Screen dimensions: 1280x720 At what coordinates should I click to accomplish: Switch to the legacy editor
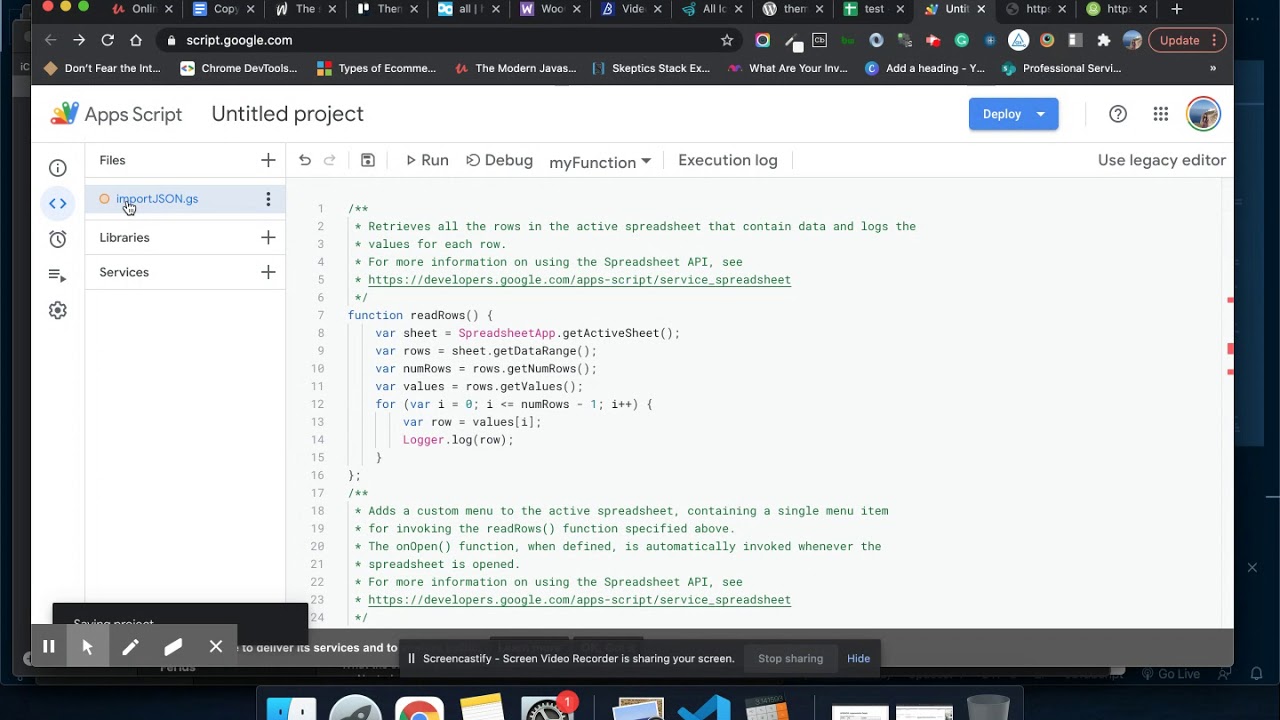tap(1161, 160)
